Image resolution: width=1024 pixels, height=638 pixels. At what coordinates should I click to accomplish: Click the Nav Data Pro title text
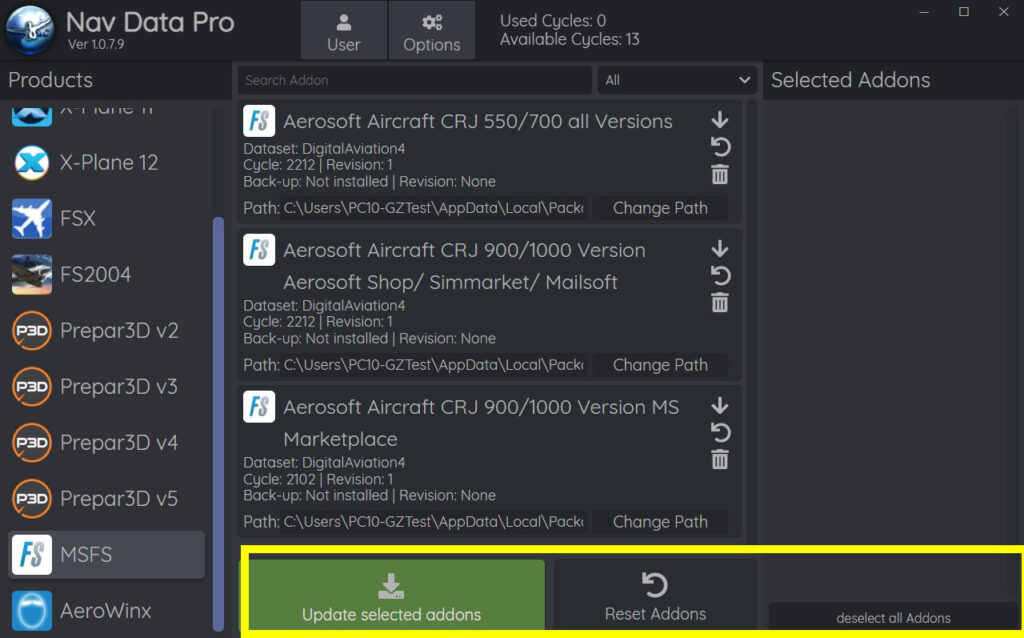point(150,22)
